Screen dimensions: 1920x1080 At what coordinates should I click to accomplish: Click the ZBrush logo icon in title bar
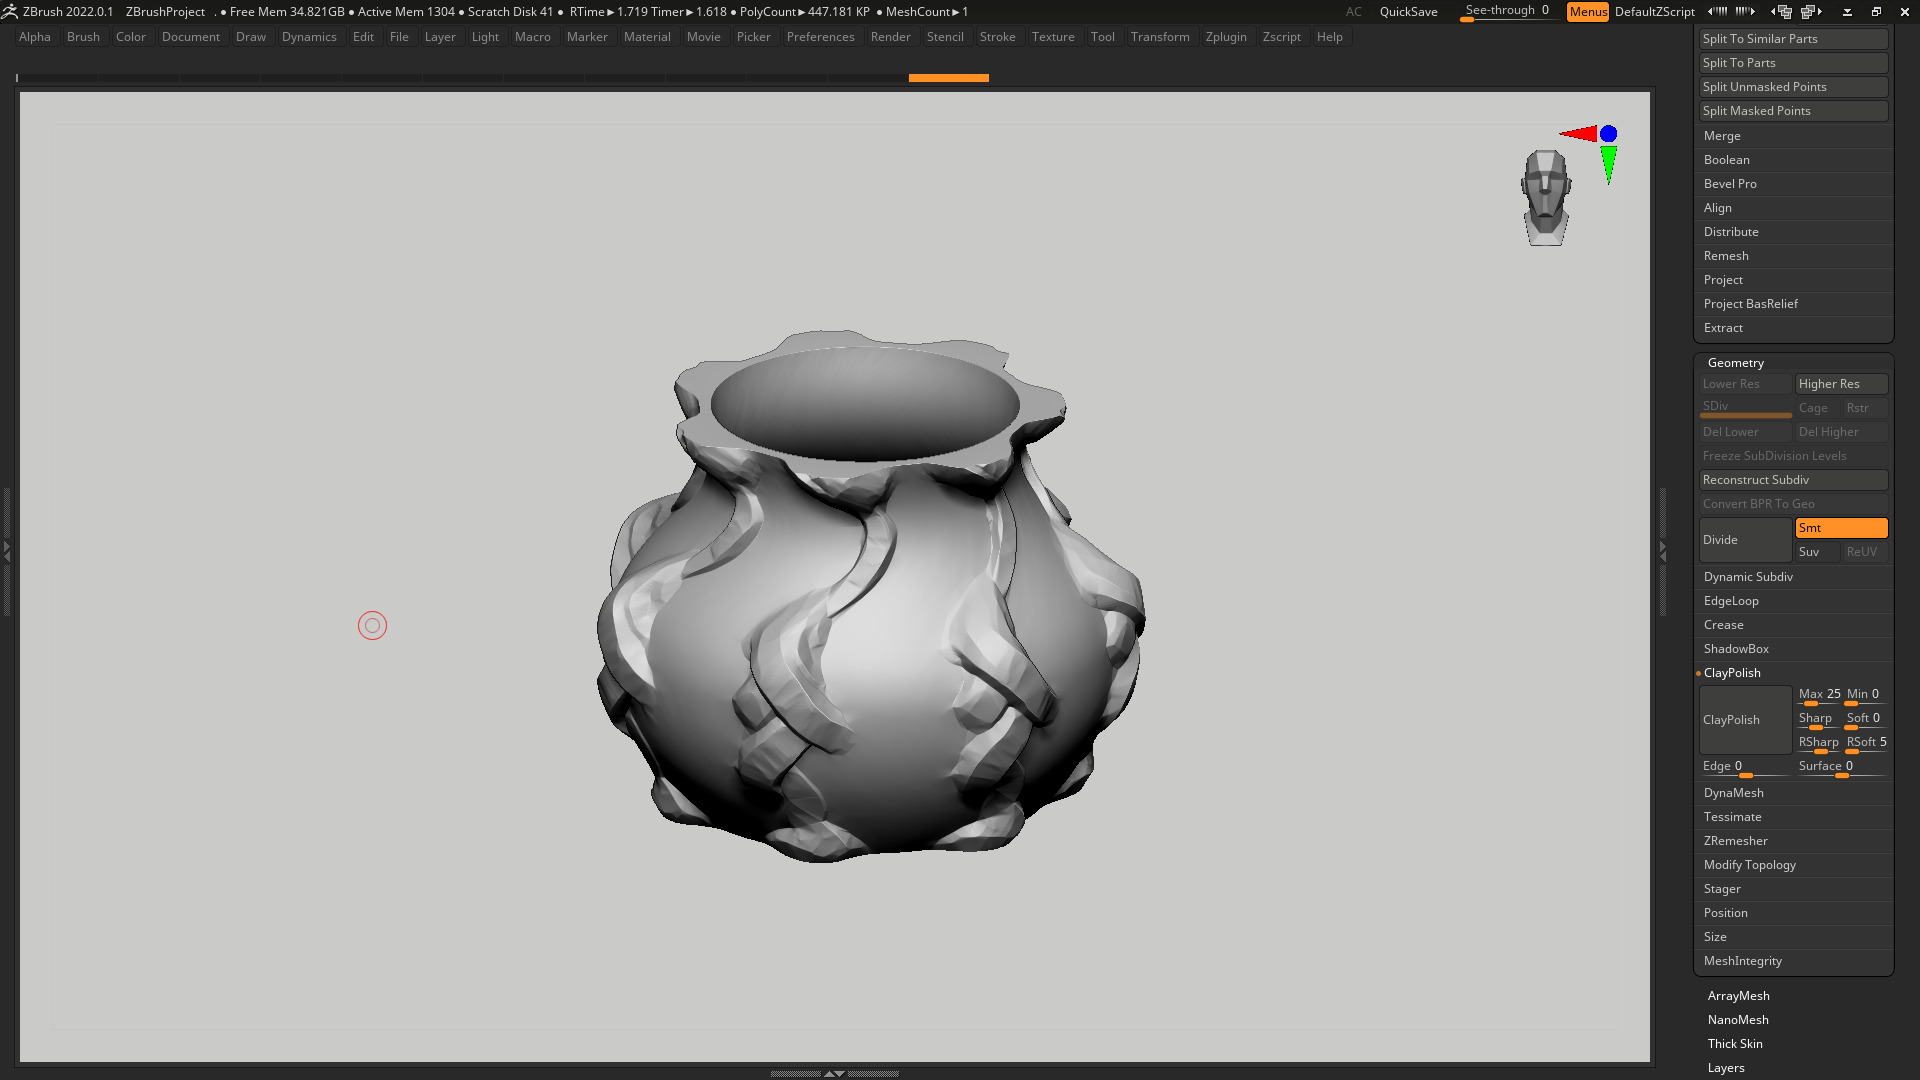(9, 11)
